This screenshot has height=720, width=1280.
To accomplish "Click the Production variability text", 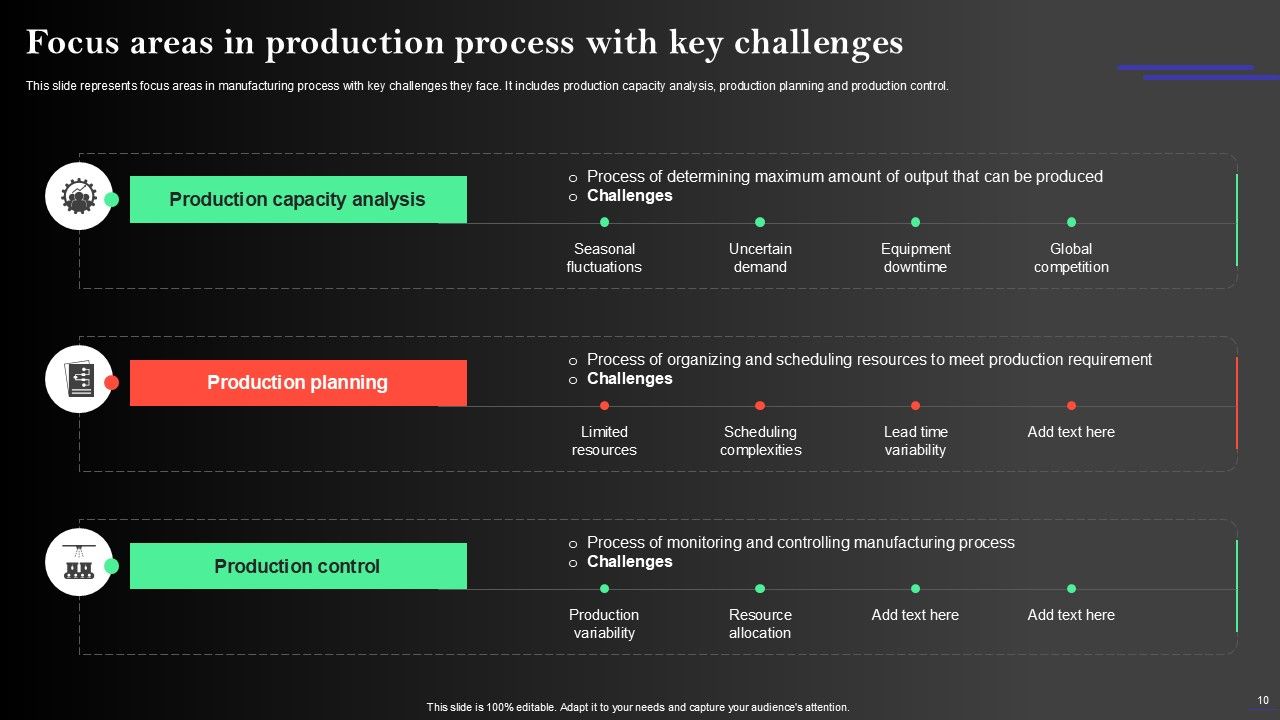I will tap(604, 624).
